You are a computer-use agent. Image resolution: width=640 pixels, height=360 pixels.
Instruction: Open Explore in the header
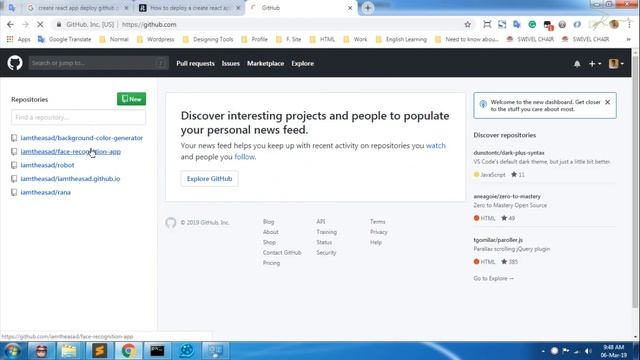[x=302, y=63]
